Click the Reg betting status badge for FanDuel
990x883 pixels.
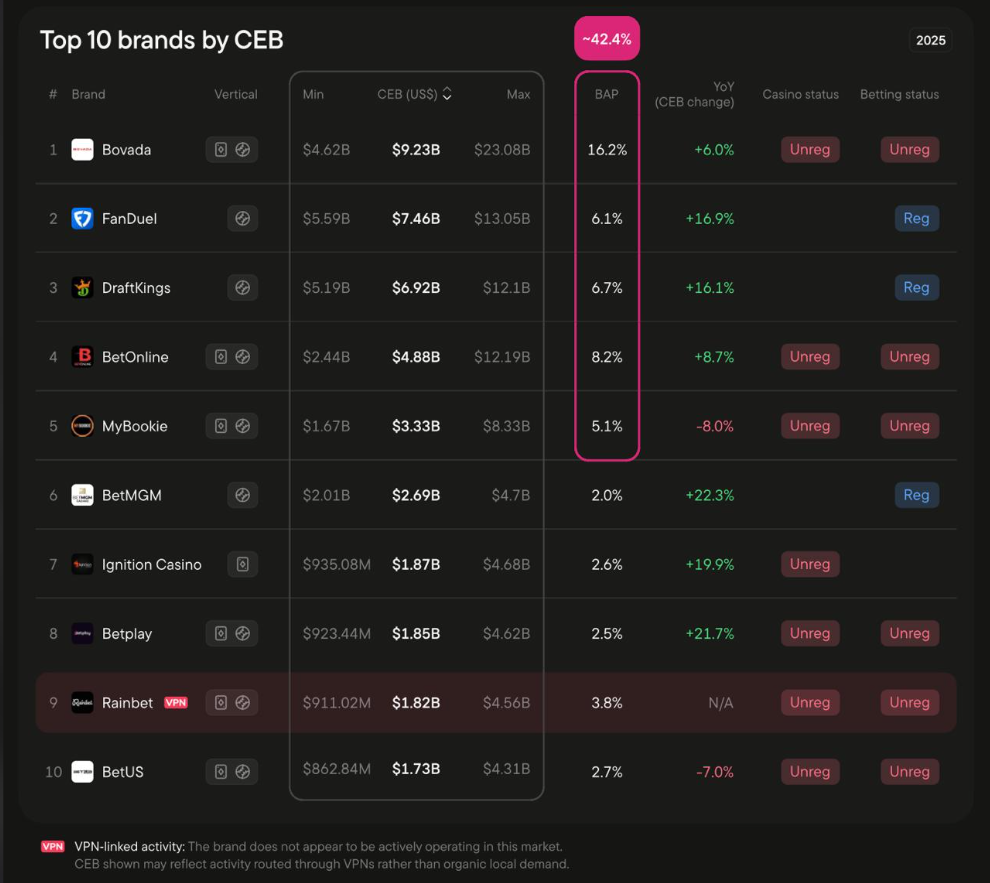pos(916,219)
